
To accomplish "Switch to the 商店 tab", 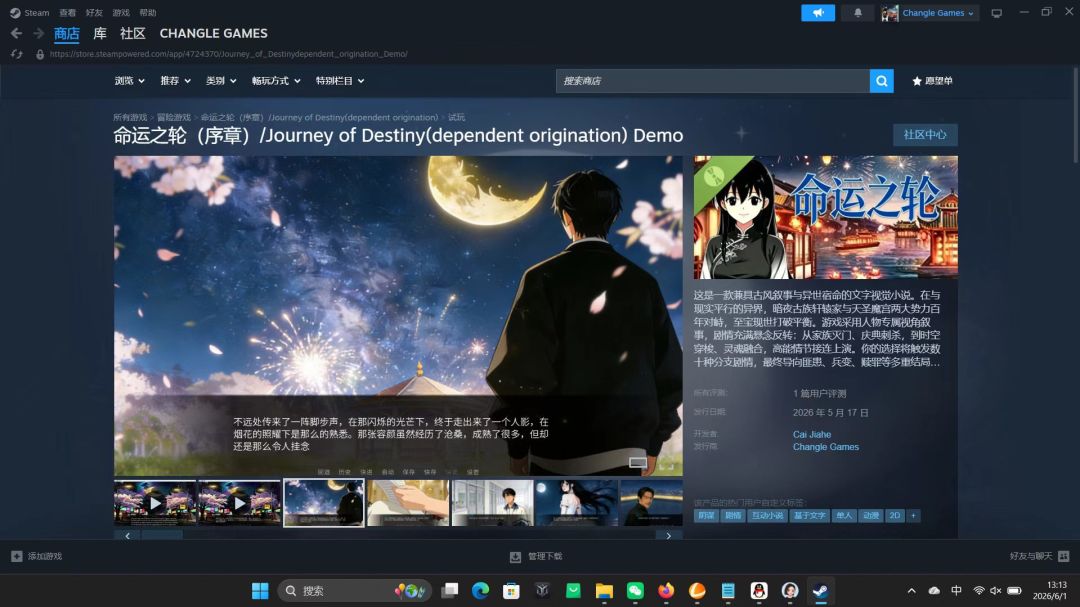I will (67, 33).
